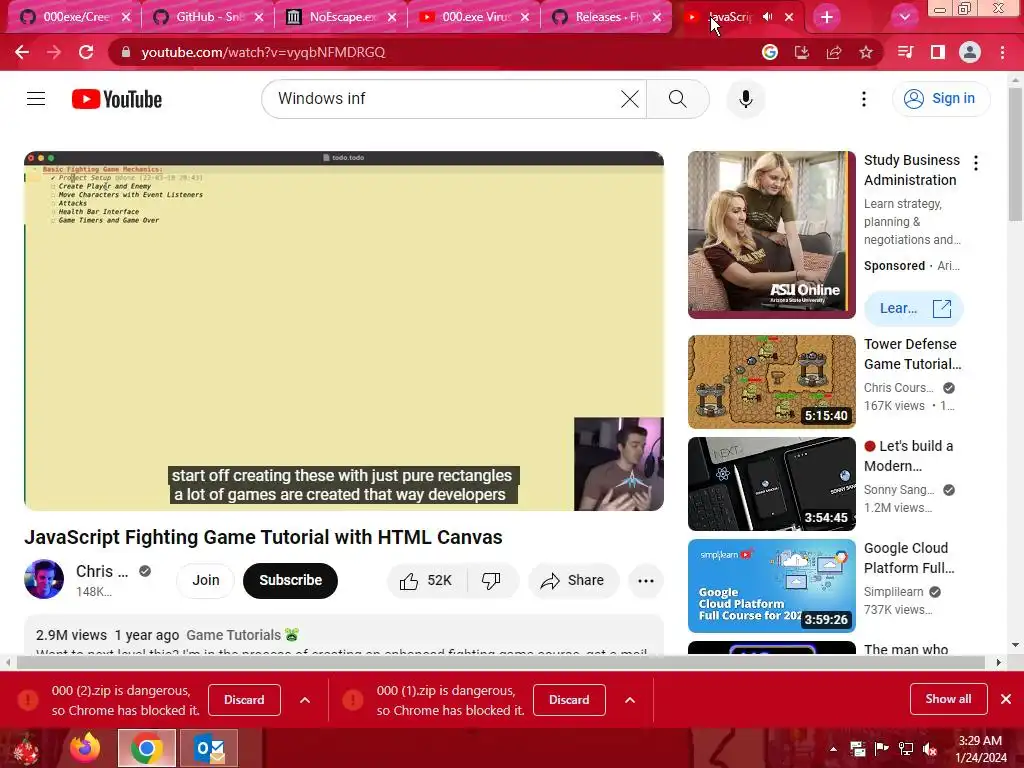Screen dimensions: 1024x768
Task: Open network icon in system tray
Action: coord(906,749)
